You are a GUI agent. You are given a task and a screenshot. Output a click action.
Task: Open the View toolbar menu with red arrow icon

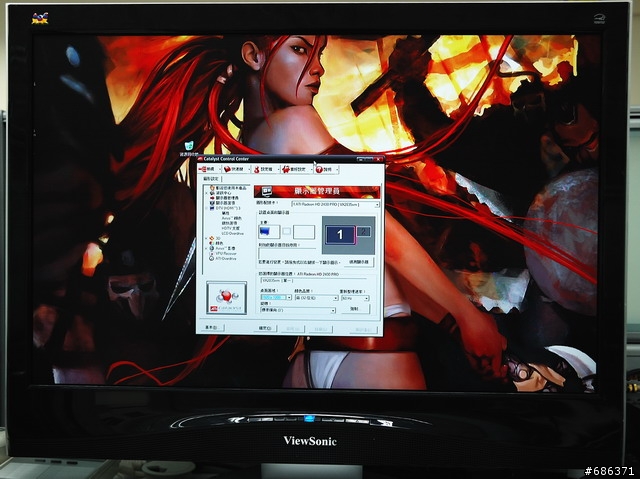[208, 169]
